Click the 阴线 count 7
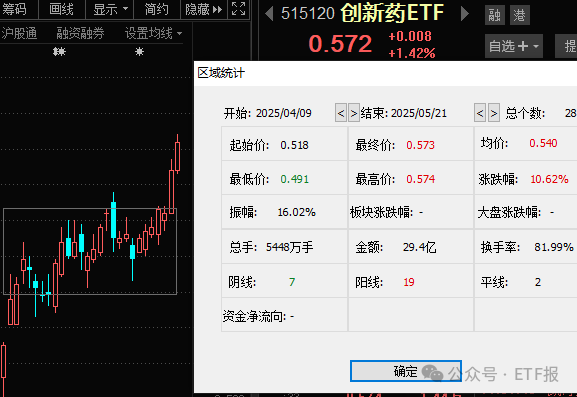The height and width of the screenshot is (397, 577). point(292,282)
